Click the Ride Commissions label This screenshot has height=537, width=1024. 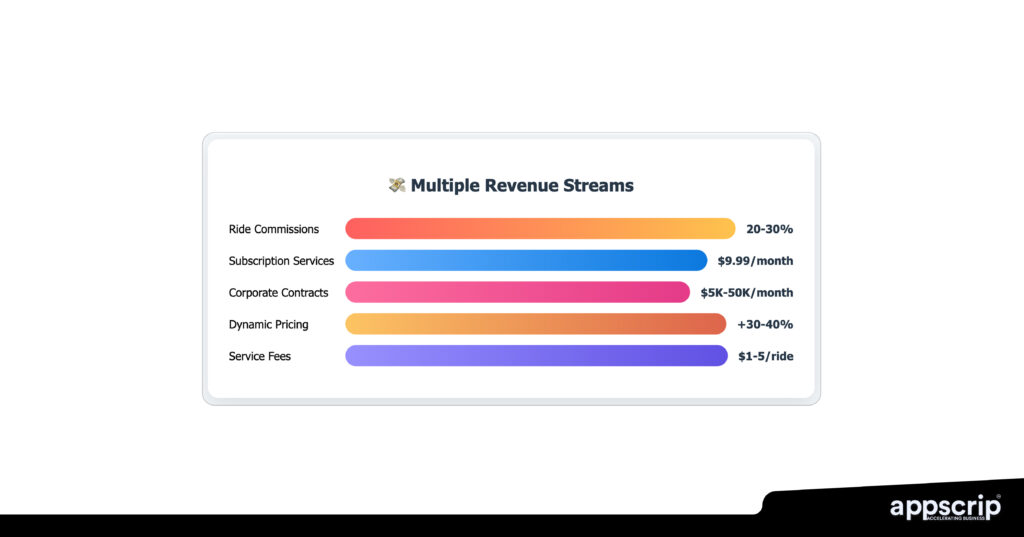tap(274, 229)
